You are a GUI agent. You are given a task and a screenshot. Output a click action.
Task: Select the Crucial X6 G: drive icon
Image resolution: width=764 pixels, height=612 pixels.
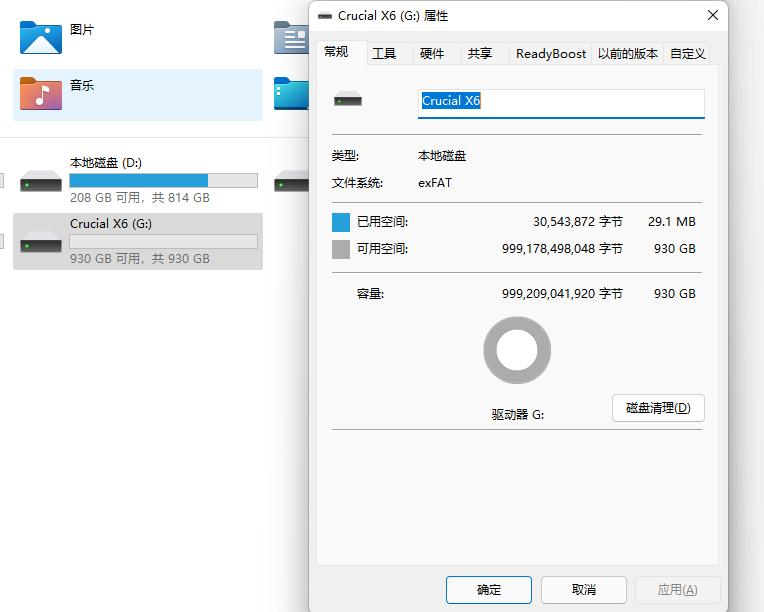point(41,242)
